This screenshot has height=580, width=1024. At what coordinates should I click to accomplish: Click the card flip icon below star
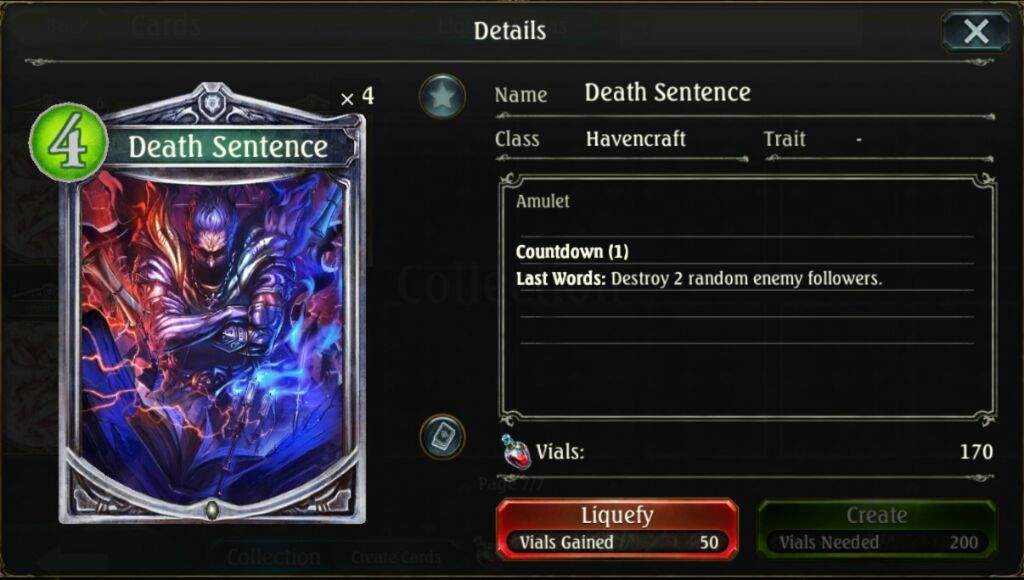click(442, 436)
